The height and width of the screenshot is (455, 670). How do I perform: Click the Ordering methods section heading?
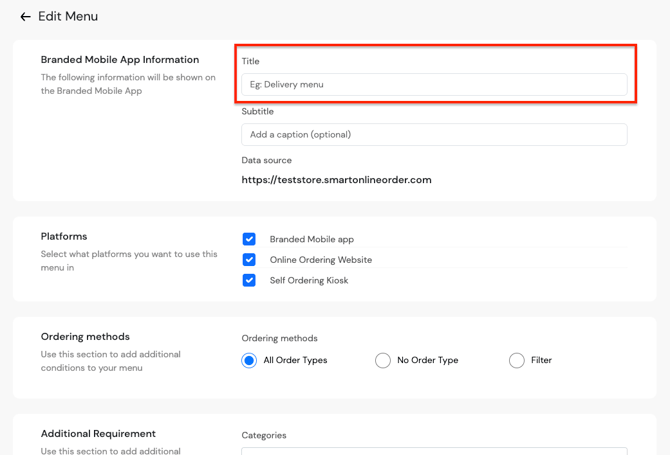tap(85, 337)
